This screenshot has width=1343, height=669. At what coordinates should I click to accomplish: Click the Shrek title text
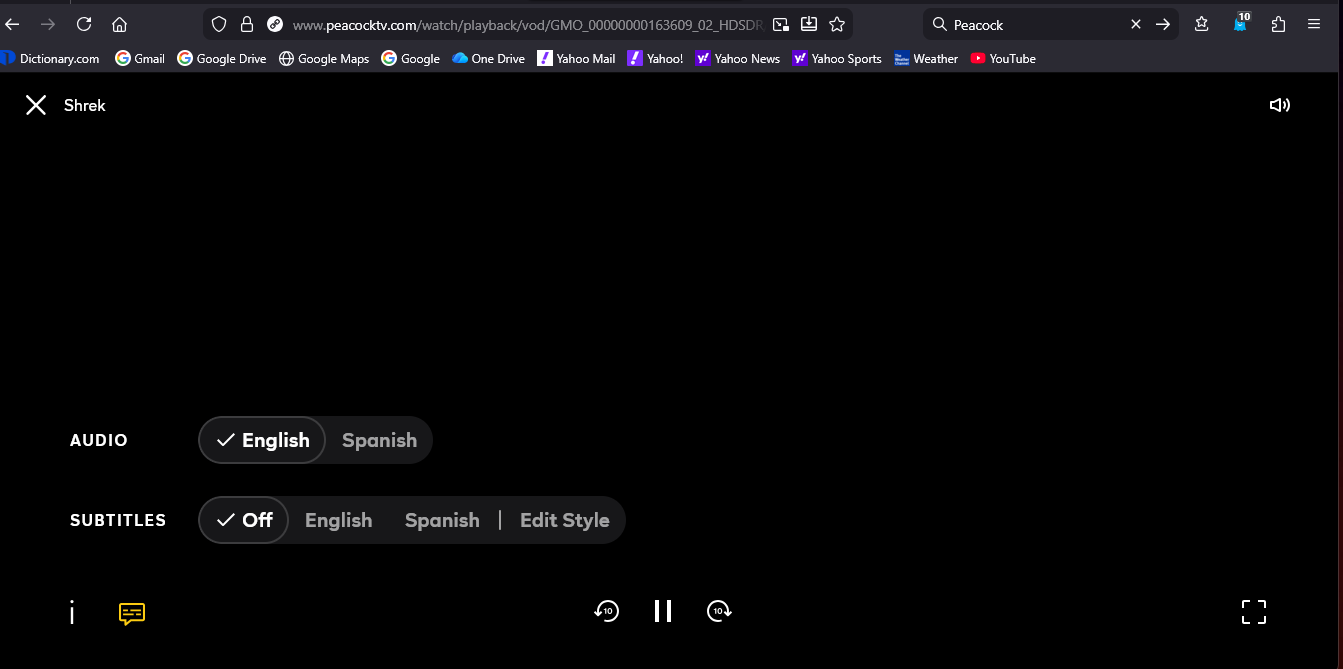85,105
